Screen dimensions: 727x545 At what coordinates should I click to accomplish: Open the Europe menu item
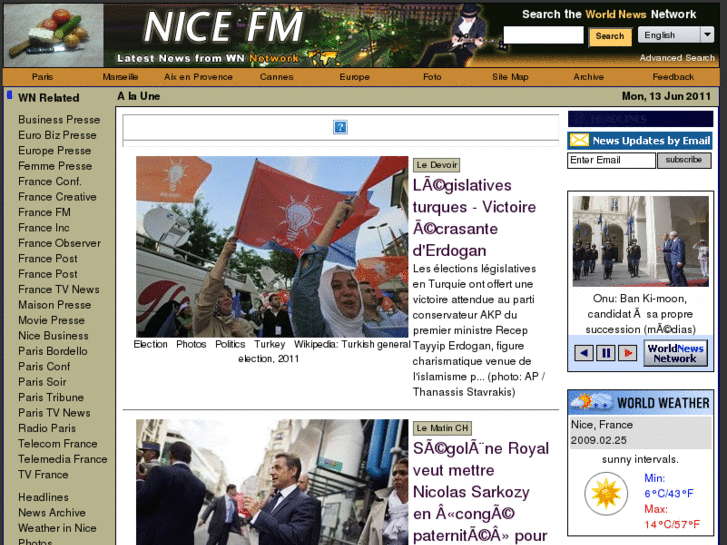coord(354,77)
